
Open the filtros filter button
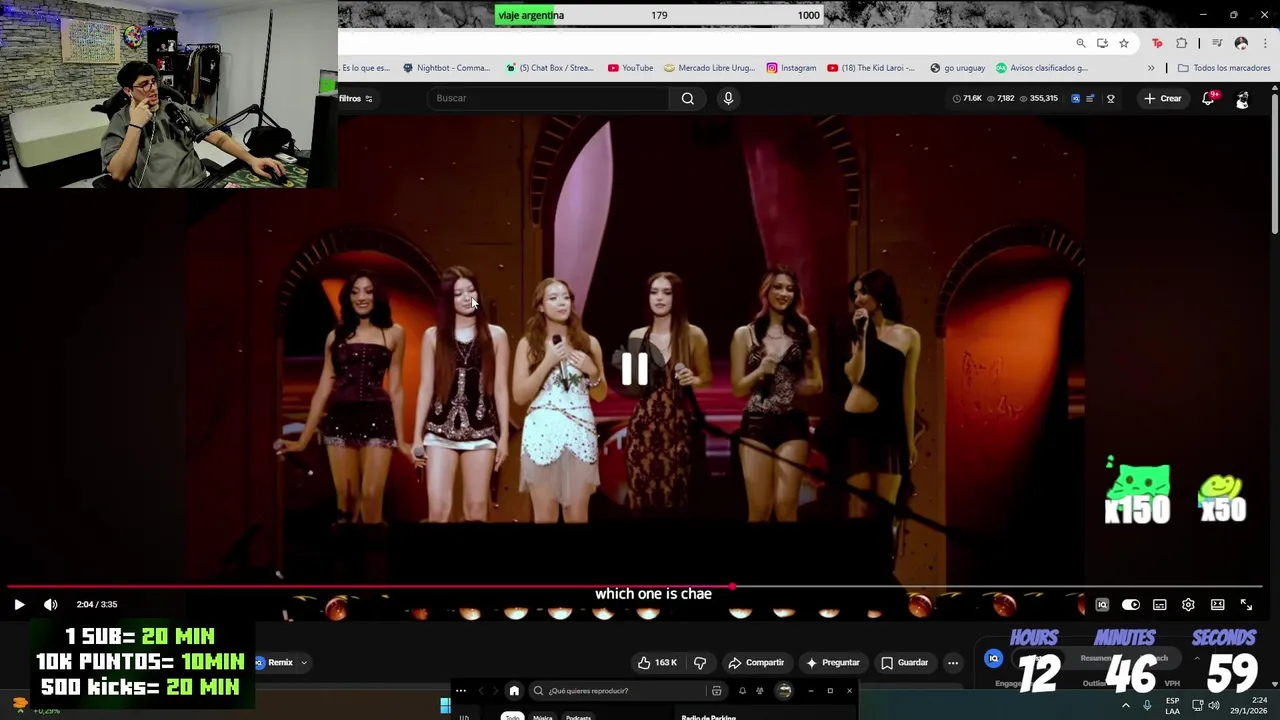pos(355,98)
